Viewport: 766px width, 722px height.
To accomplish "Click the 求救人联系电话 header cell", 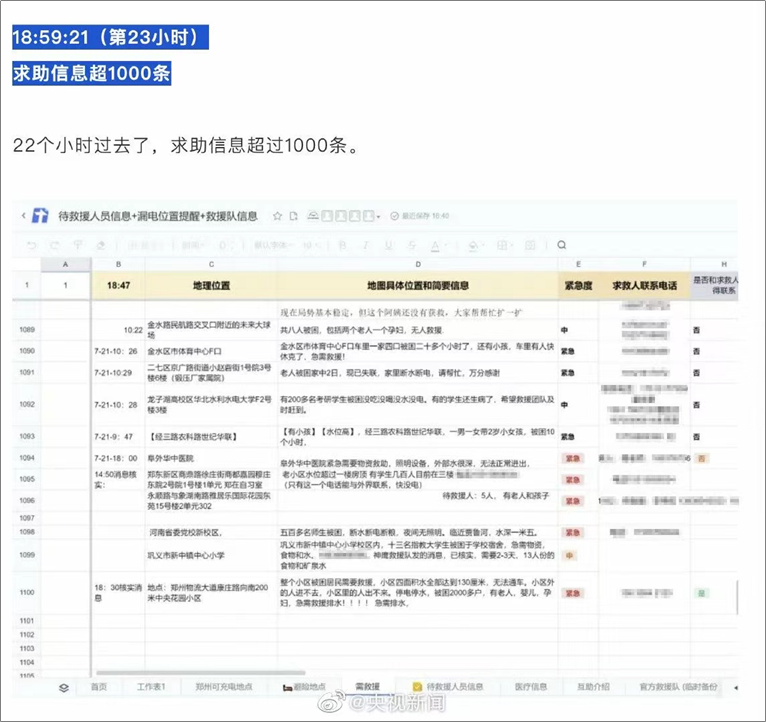I will pyautogui.click(x=644, y=285).
